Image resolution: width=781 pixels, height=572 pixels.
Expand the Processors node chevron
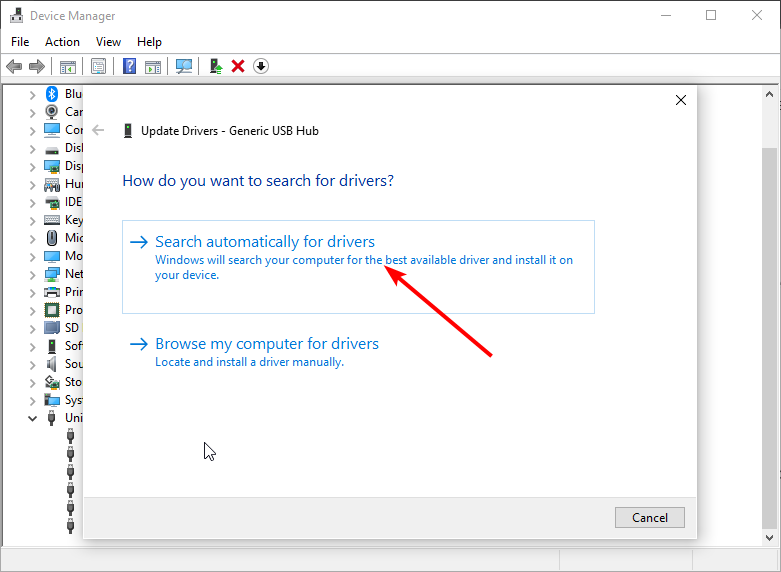(x=32, y=311)
